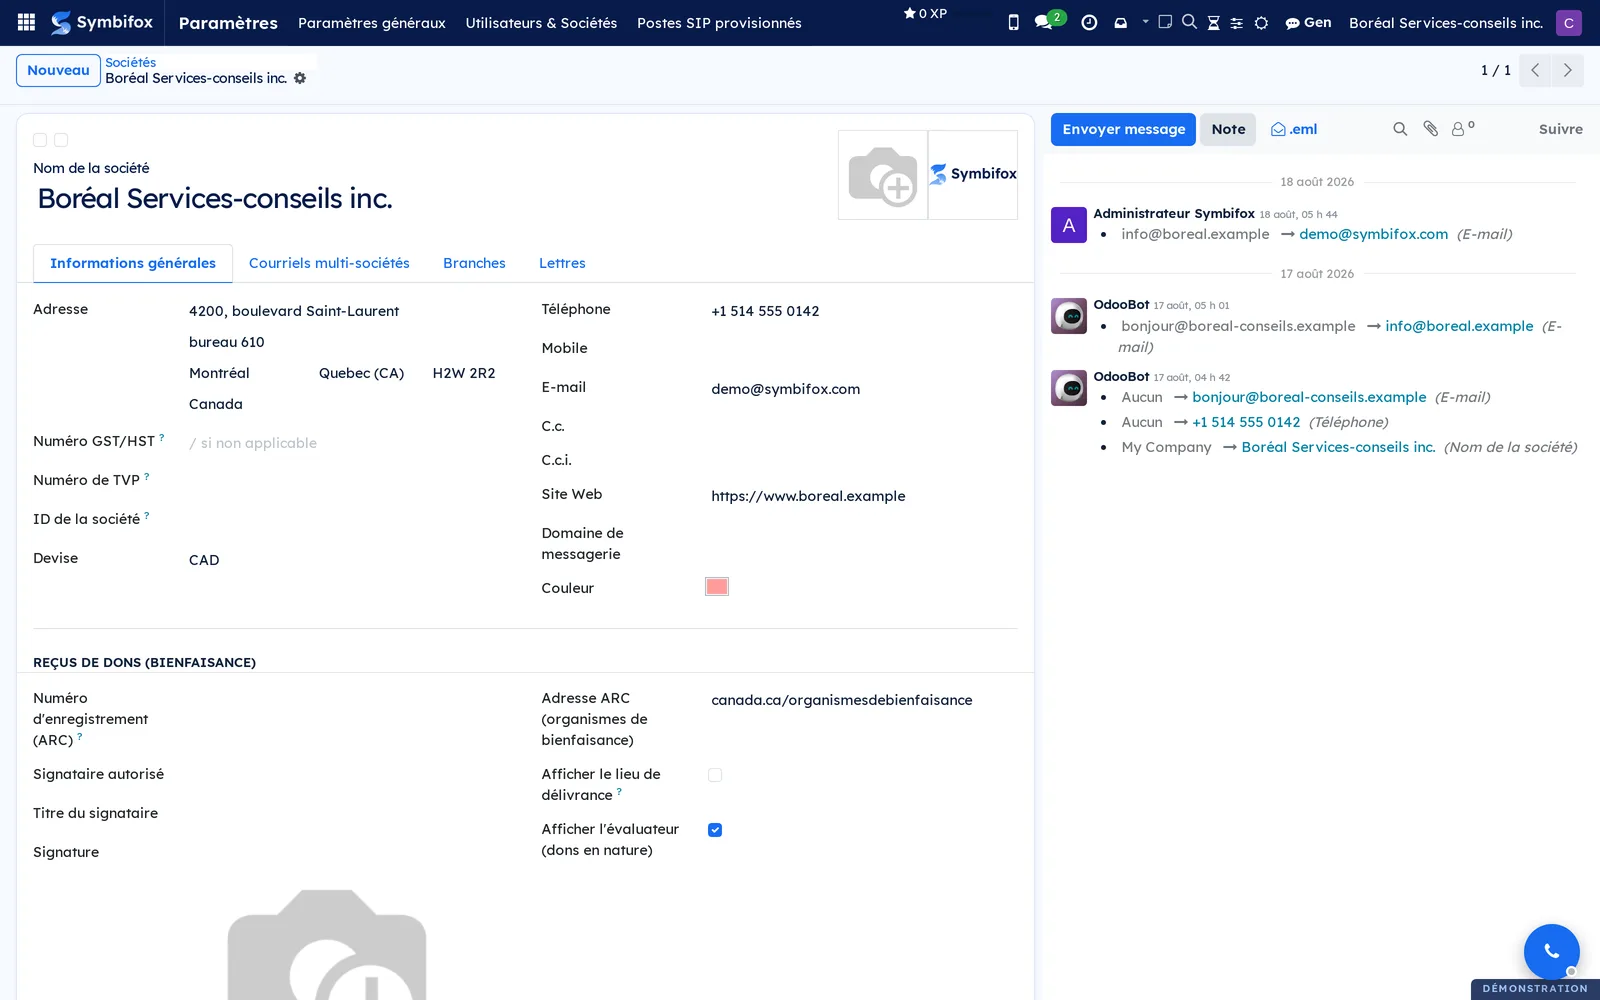Go to the next record arrow
The height and width of the screenshot is (1000, 1600).
1567,70
